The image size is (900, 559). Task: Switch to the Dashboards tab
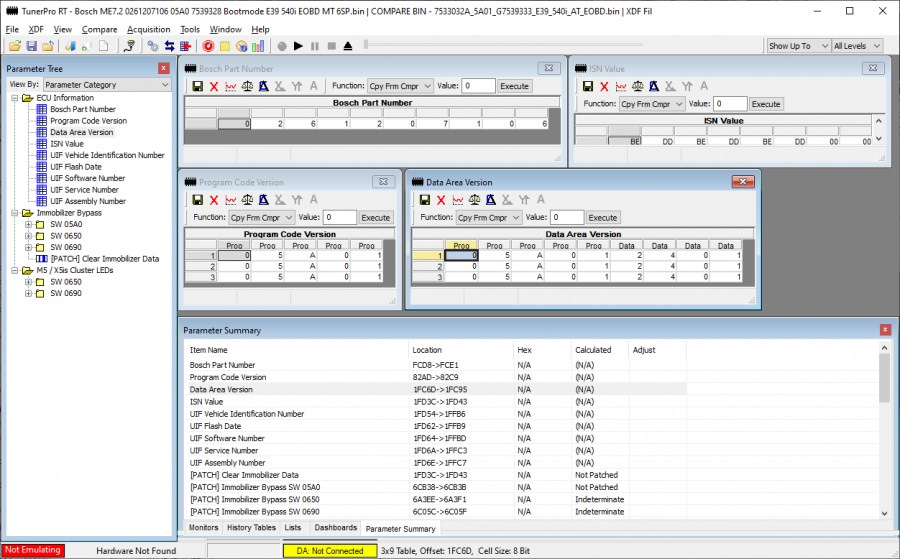(336, 527)
